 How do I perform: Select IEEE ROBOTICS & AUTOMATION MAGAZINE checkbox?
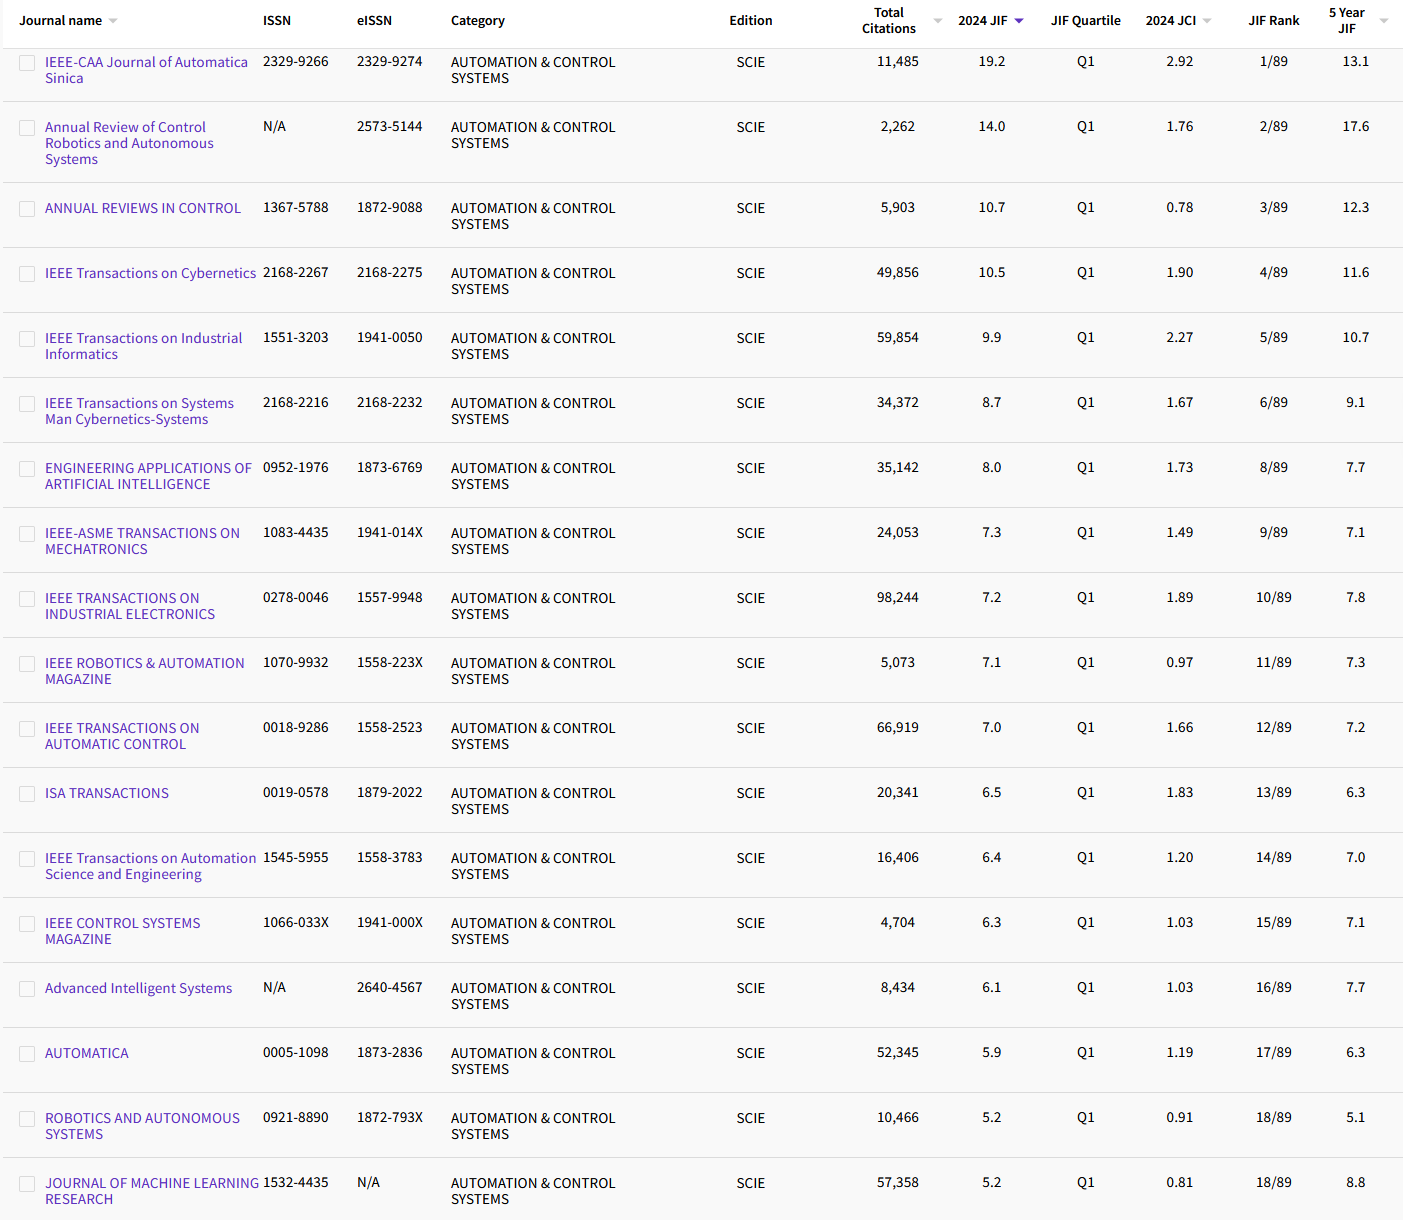click(27, 664)
